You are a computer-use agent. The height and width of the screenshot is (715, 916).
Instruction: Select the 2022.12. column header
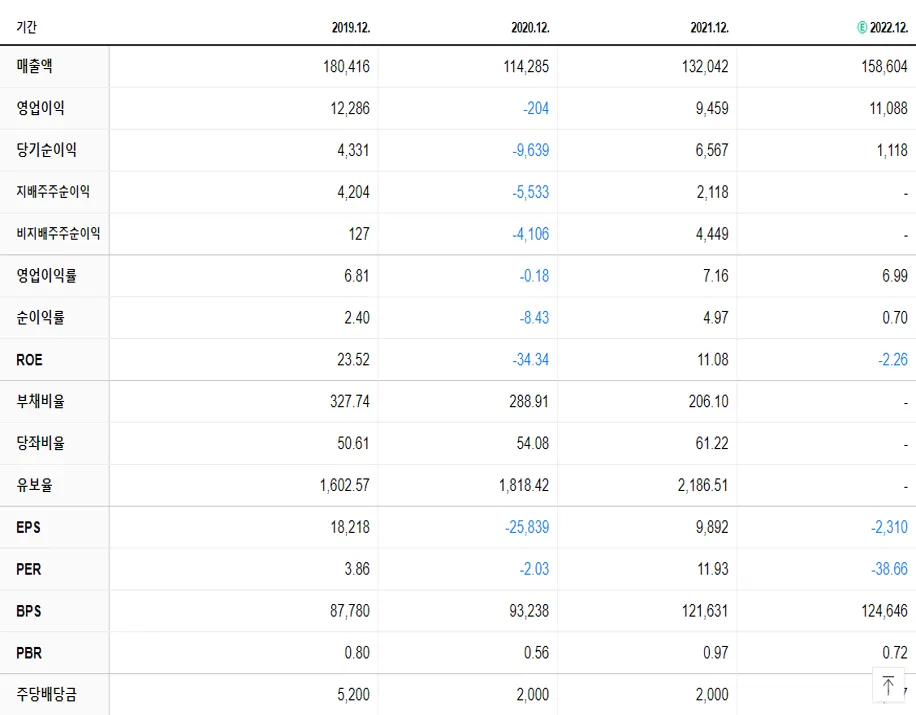tap(889, 27)
